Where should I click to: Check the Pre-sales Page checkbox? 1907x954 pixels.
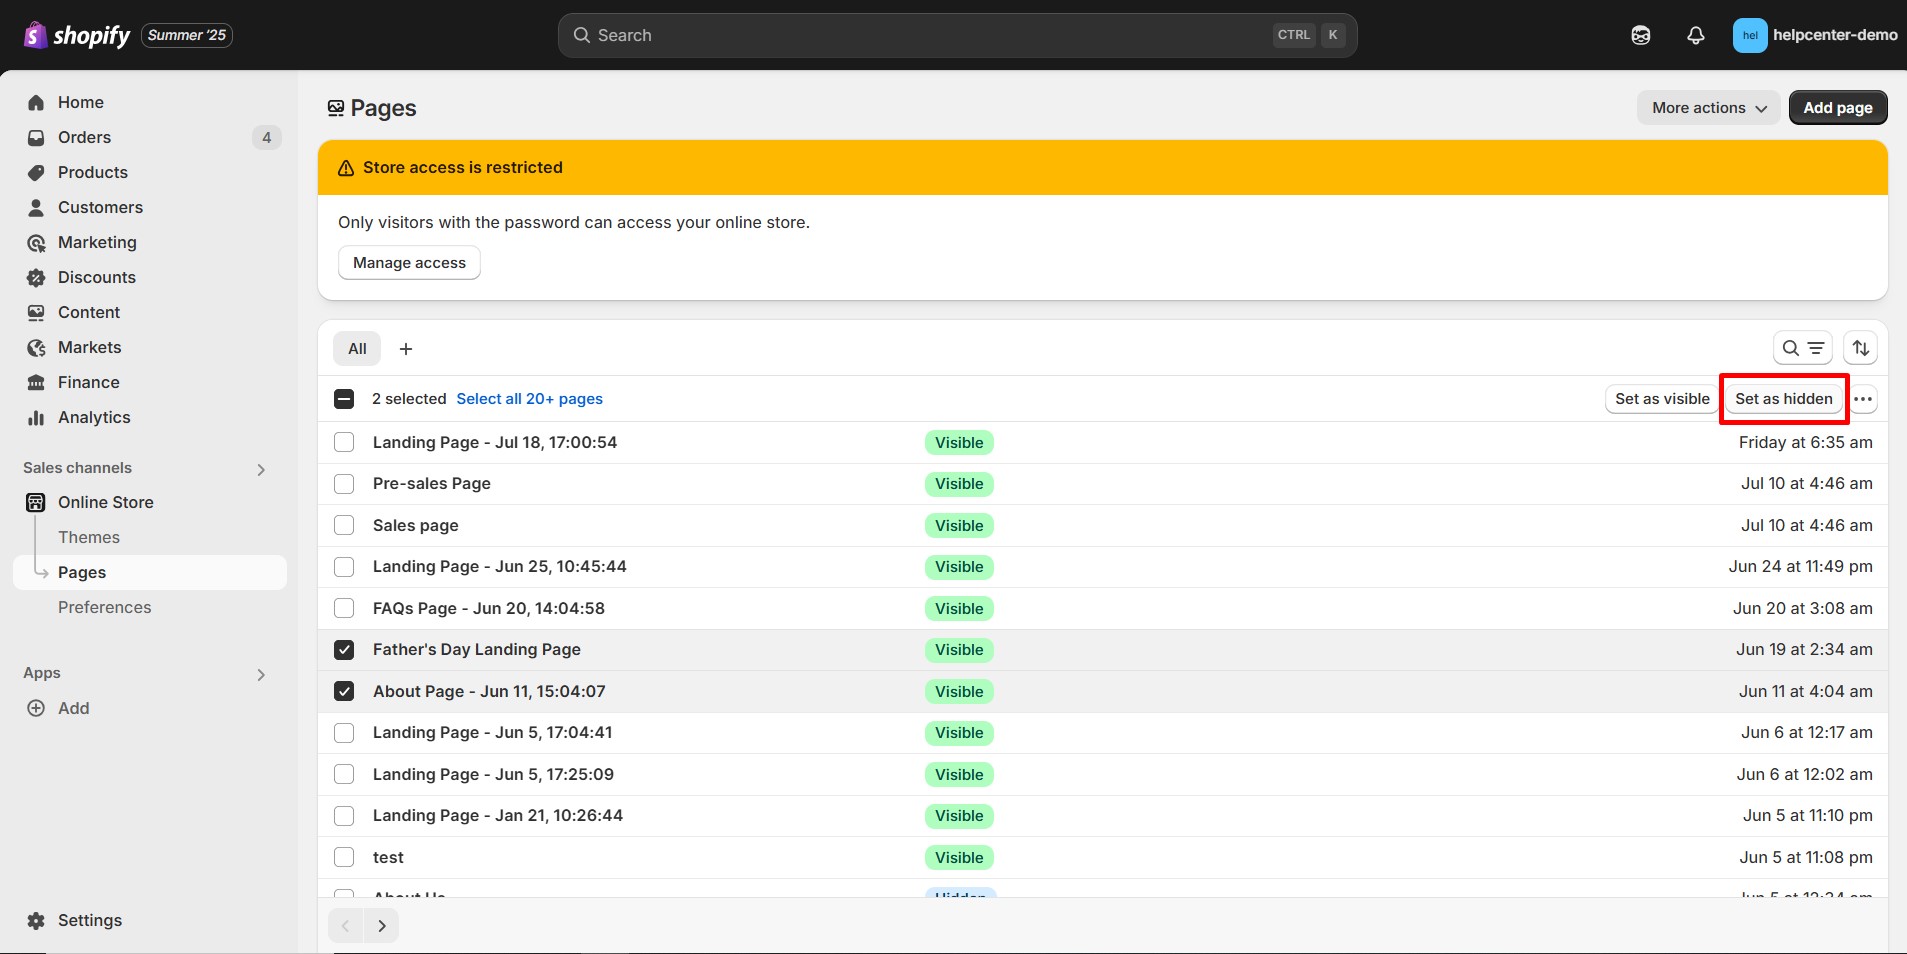[344, 484]
